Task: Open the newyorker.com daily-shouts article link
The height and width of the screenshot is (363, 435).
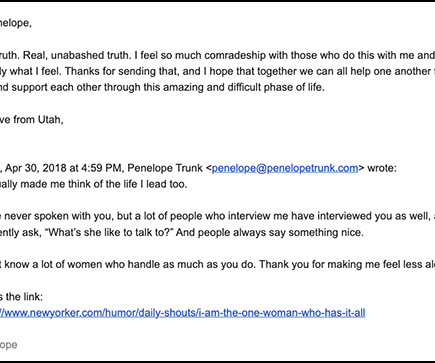Action: pos(182,313)
